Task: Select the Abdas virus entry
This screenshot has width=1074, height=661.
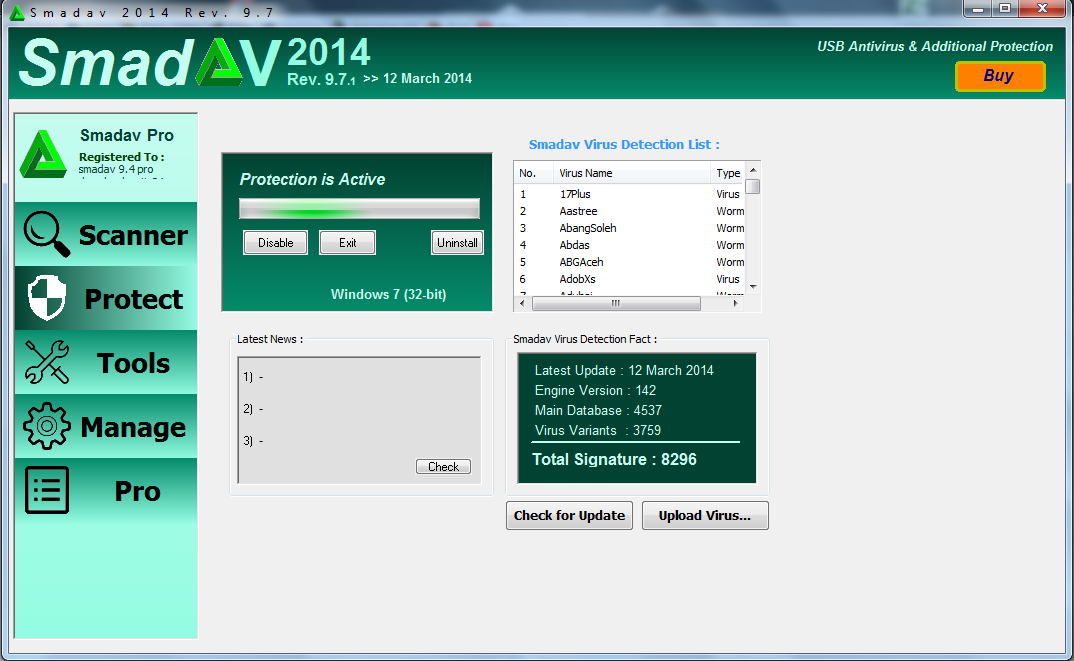Action: 629,245
